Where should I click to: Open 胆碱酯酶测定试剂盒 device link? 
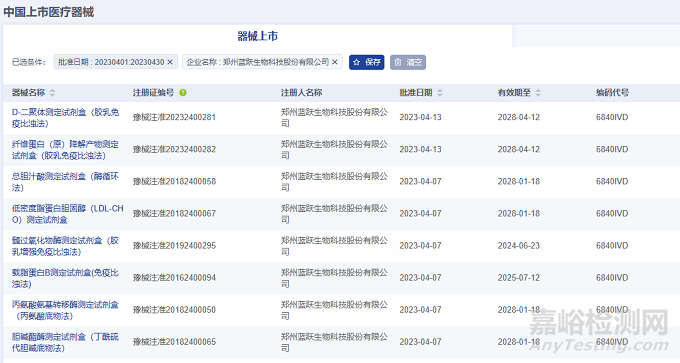(x=65, y=342)
